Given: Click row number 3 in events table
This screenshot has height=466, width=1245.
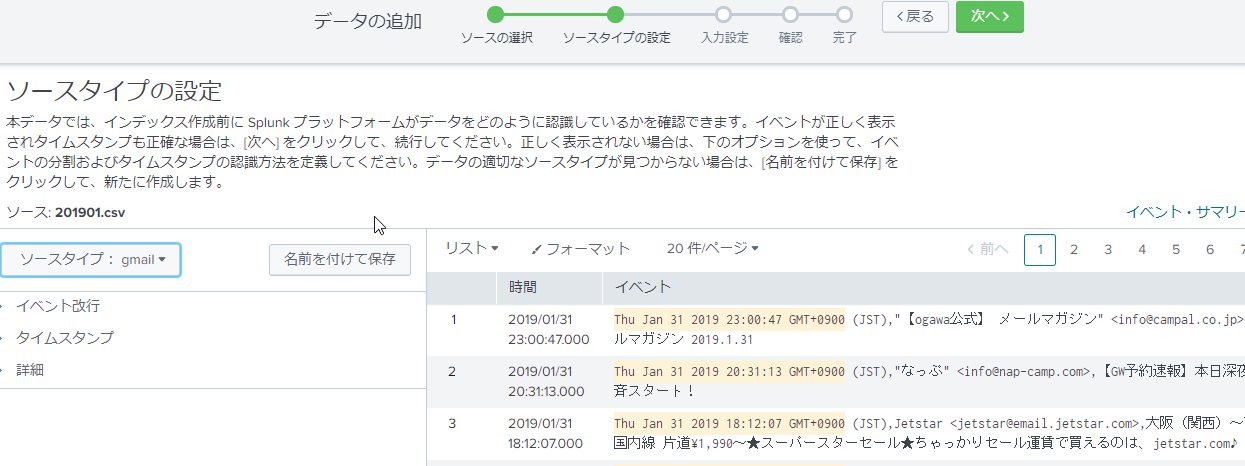Looking at the screenshot, I should (x=452, y=423).
